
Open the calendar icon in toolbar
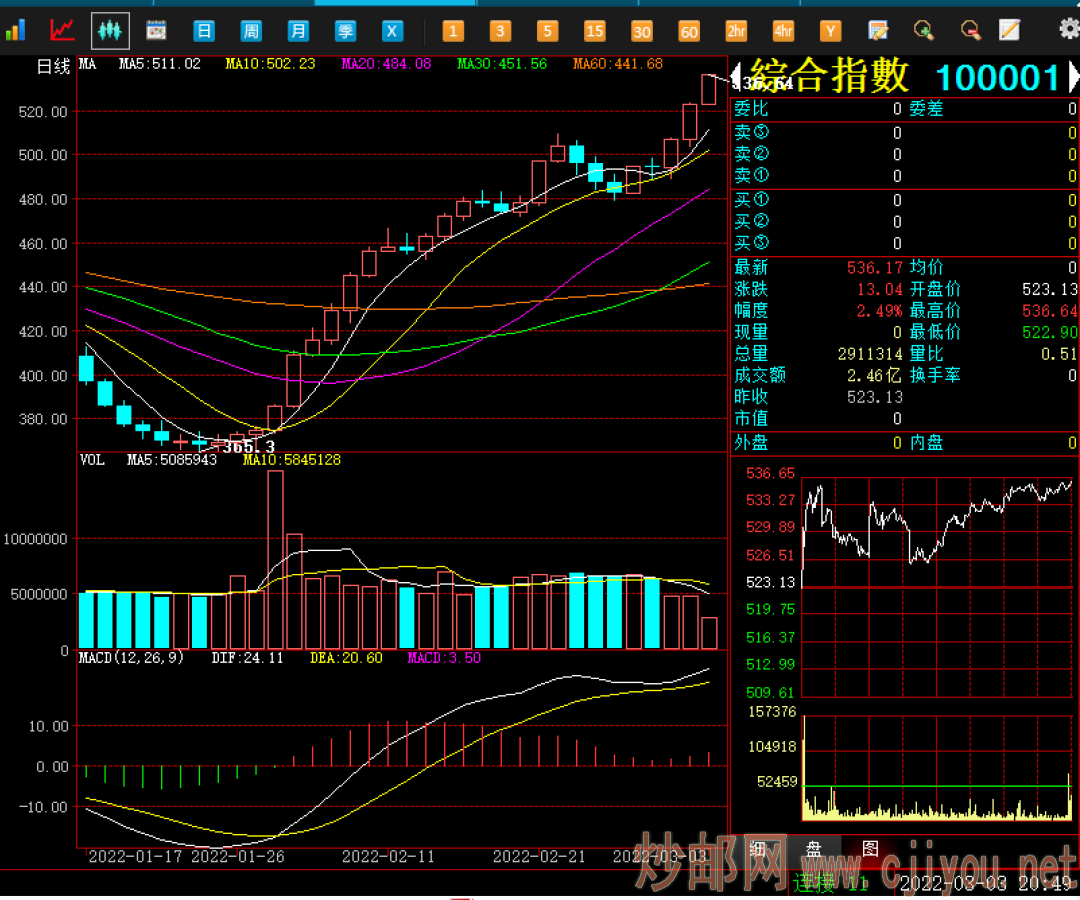156,31
